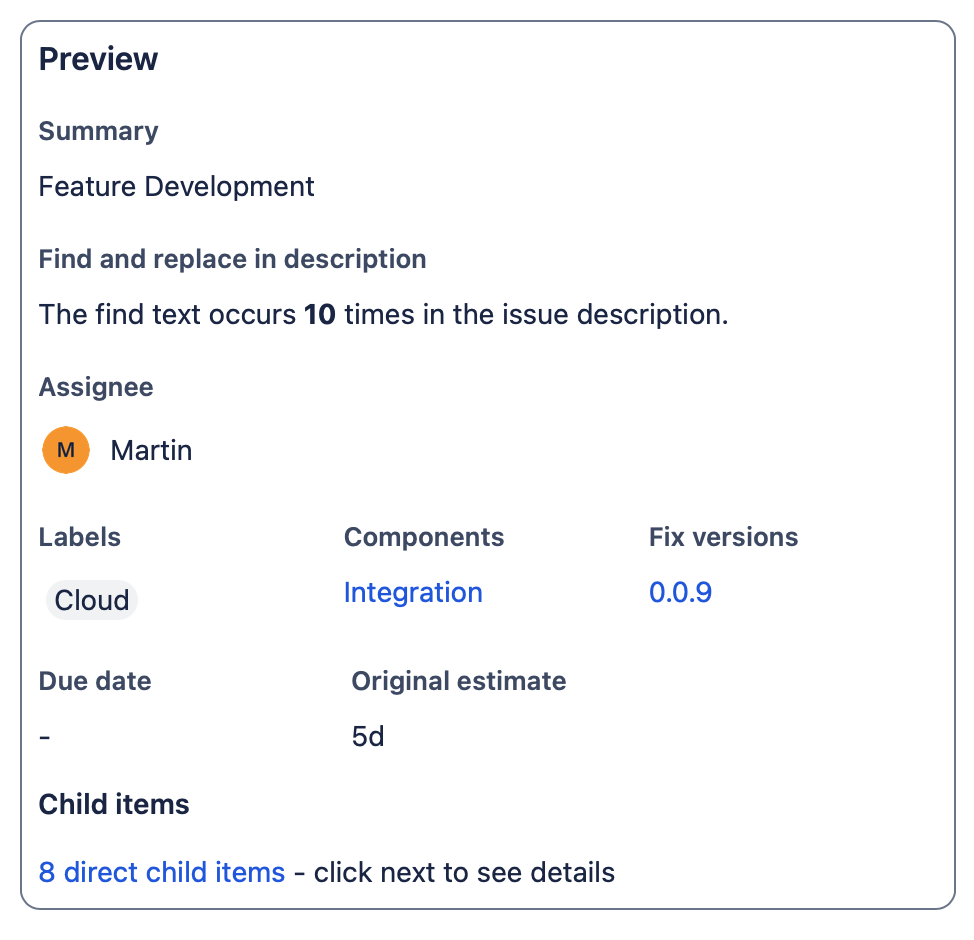Click the Find and replace in description label
974x940 pixels.
[232, 259]
